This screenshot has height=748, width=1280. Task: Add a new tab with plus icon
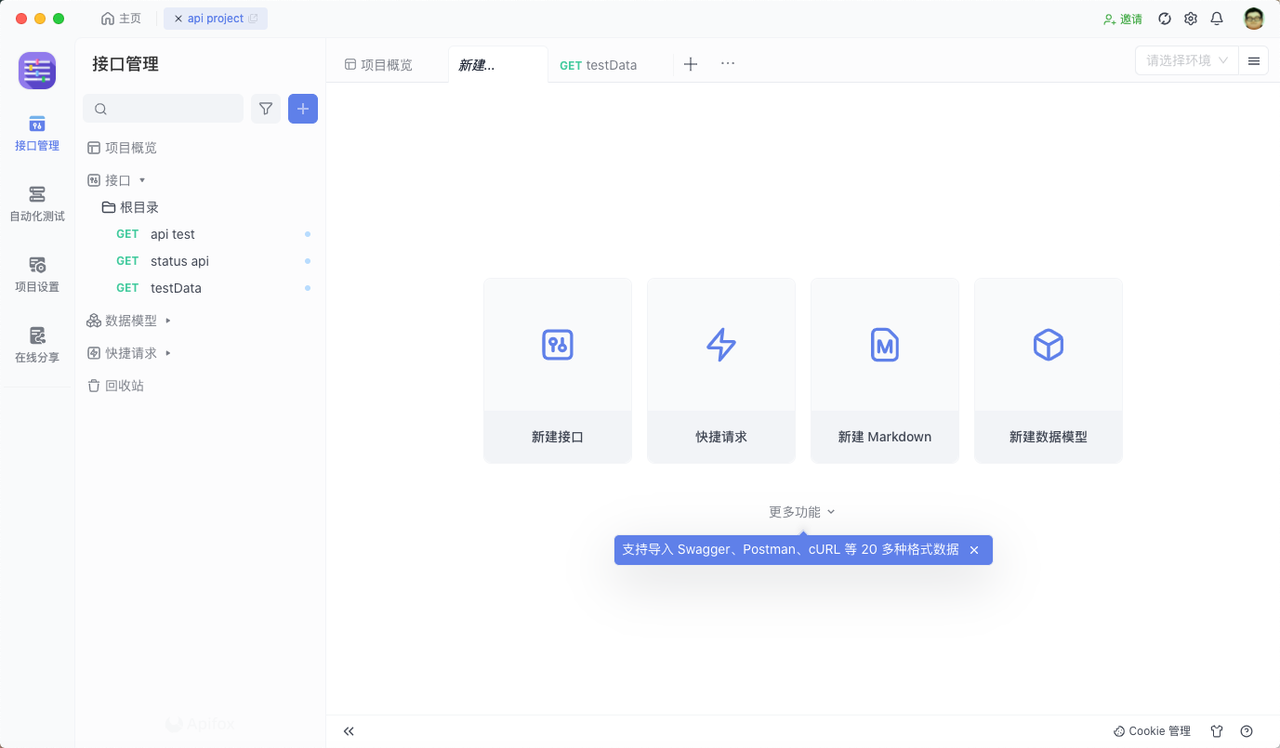pos(690,64)
